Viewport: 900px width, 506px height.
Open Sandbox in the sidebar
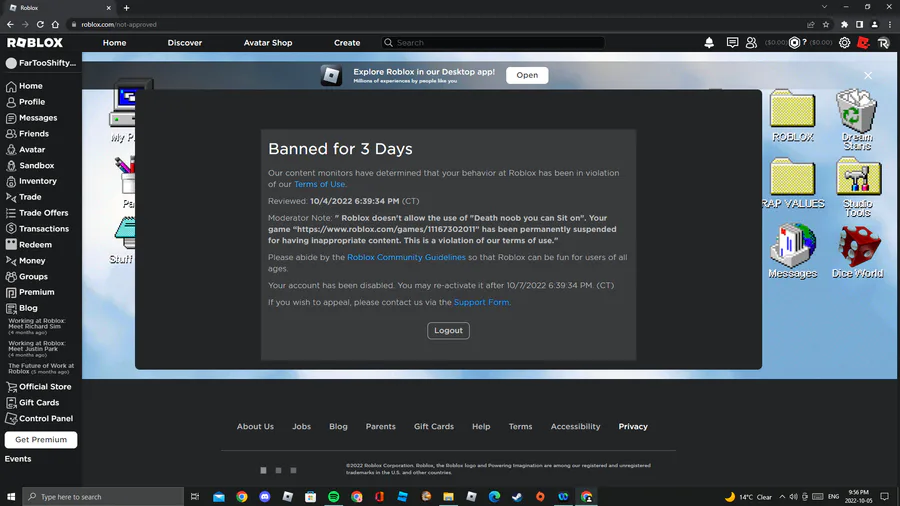coord(30,165)
